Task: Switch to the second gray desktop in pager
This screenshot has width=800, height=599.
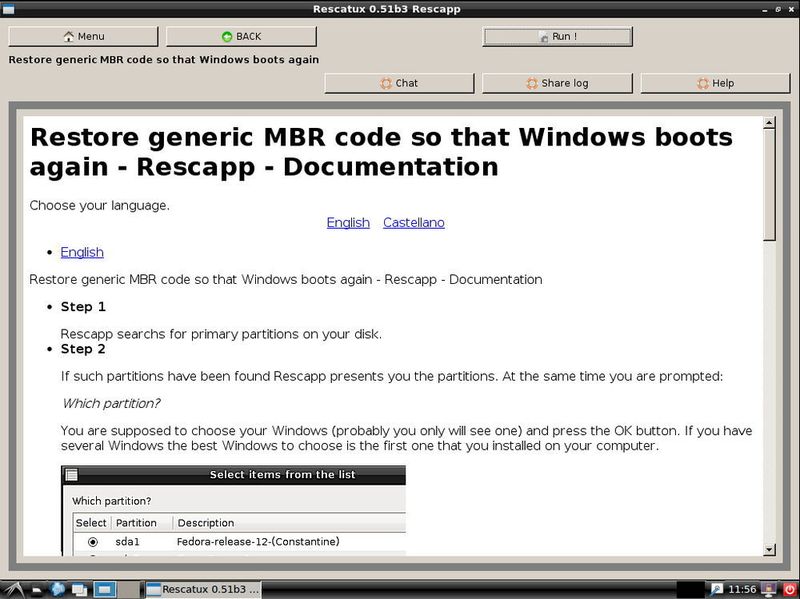Action: tap(129, 589)
